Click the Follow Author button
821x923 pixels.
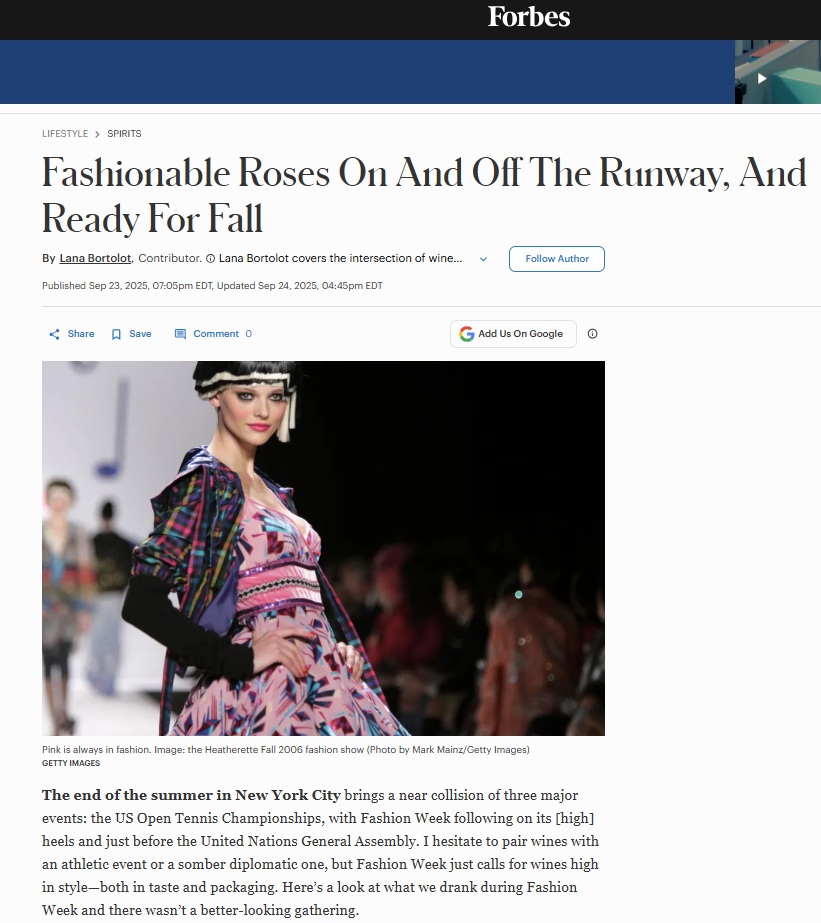pos(557,259)
